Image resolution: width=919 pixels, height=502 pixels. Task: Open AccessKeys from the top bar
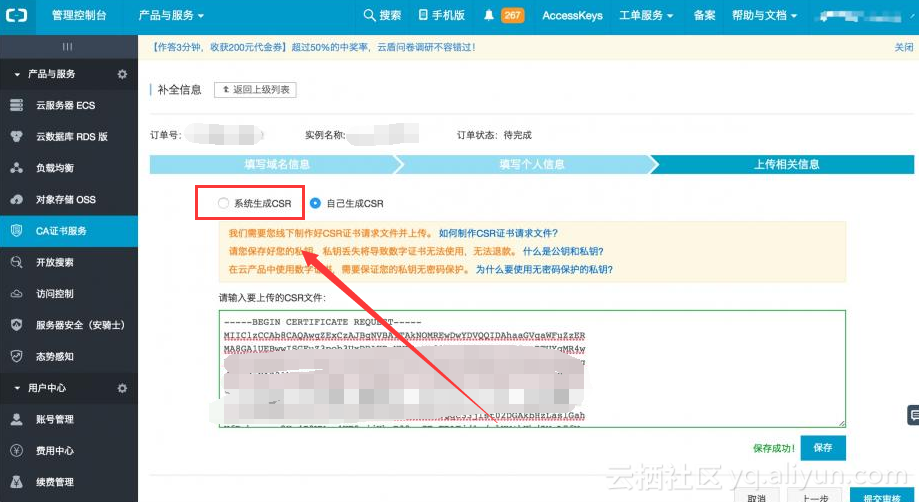click(x=572, y=16)
